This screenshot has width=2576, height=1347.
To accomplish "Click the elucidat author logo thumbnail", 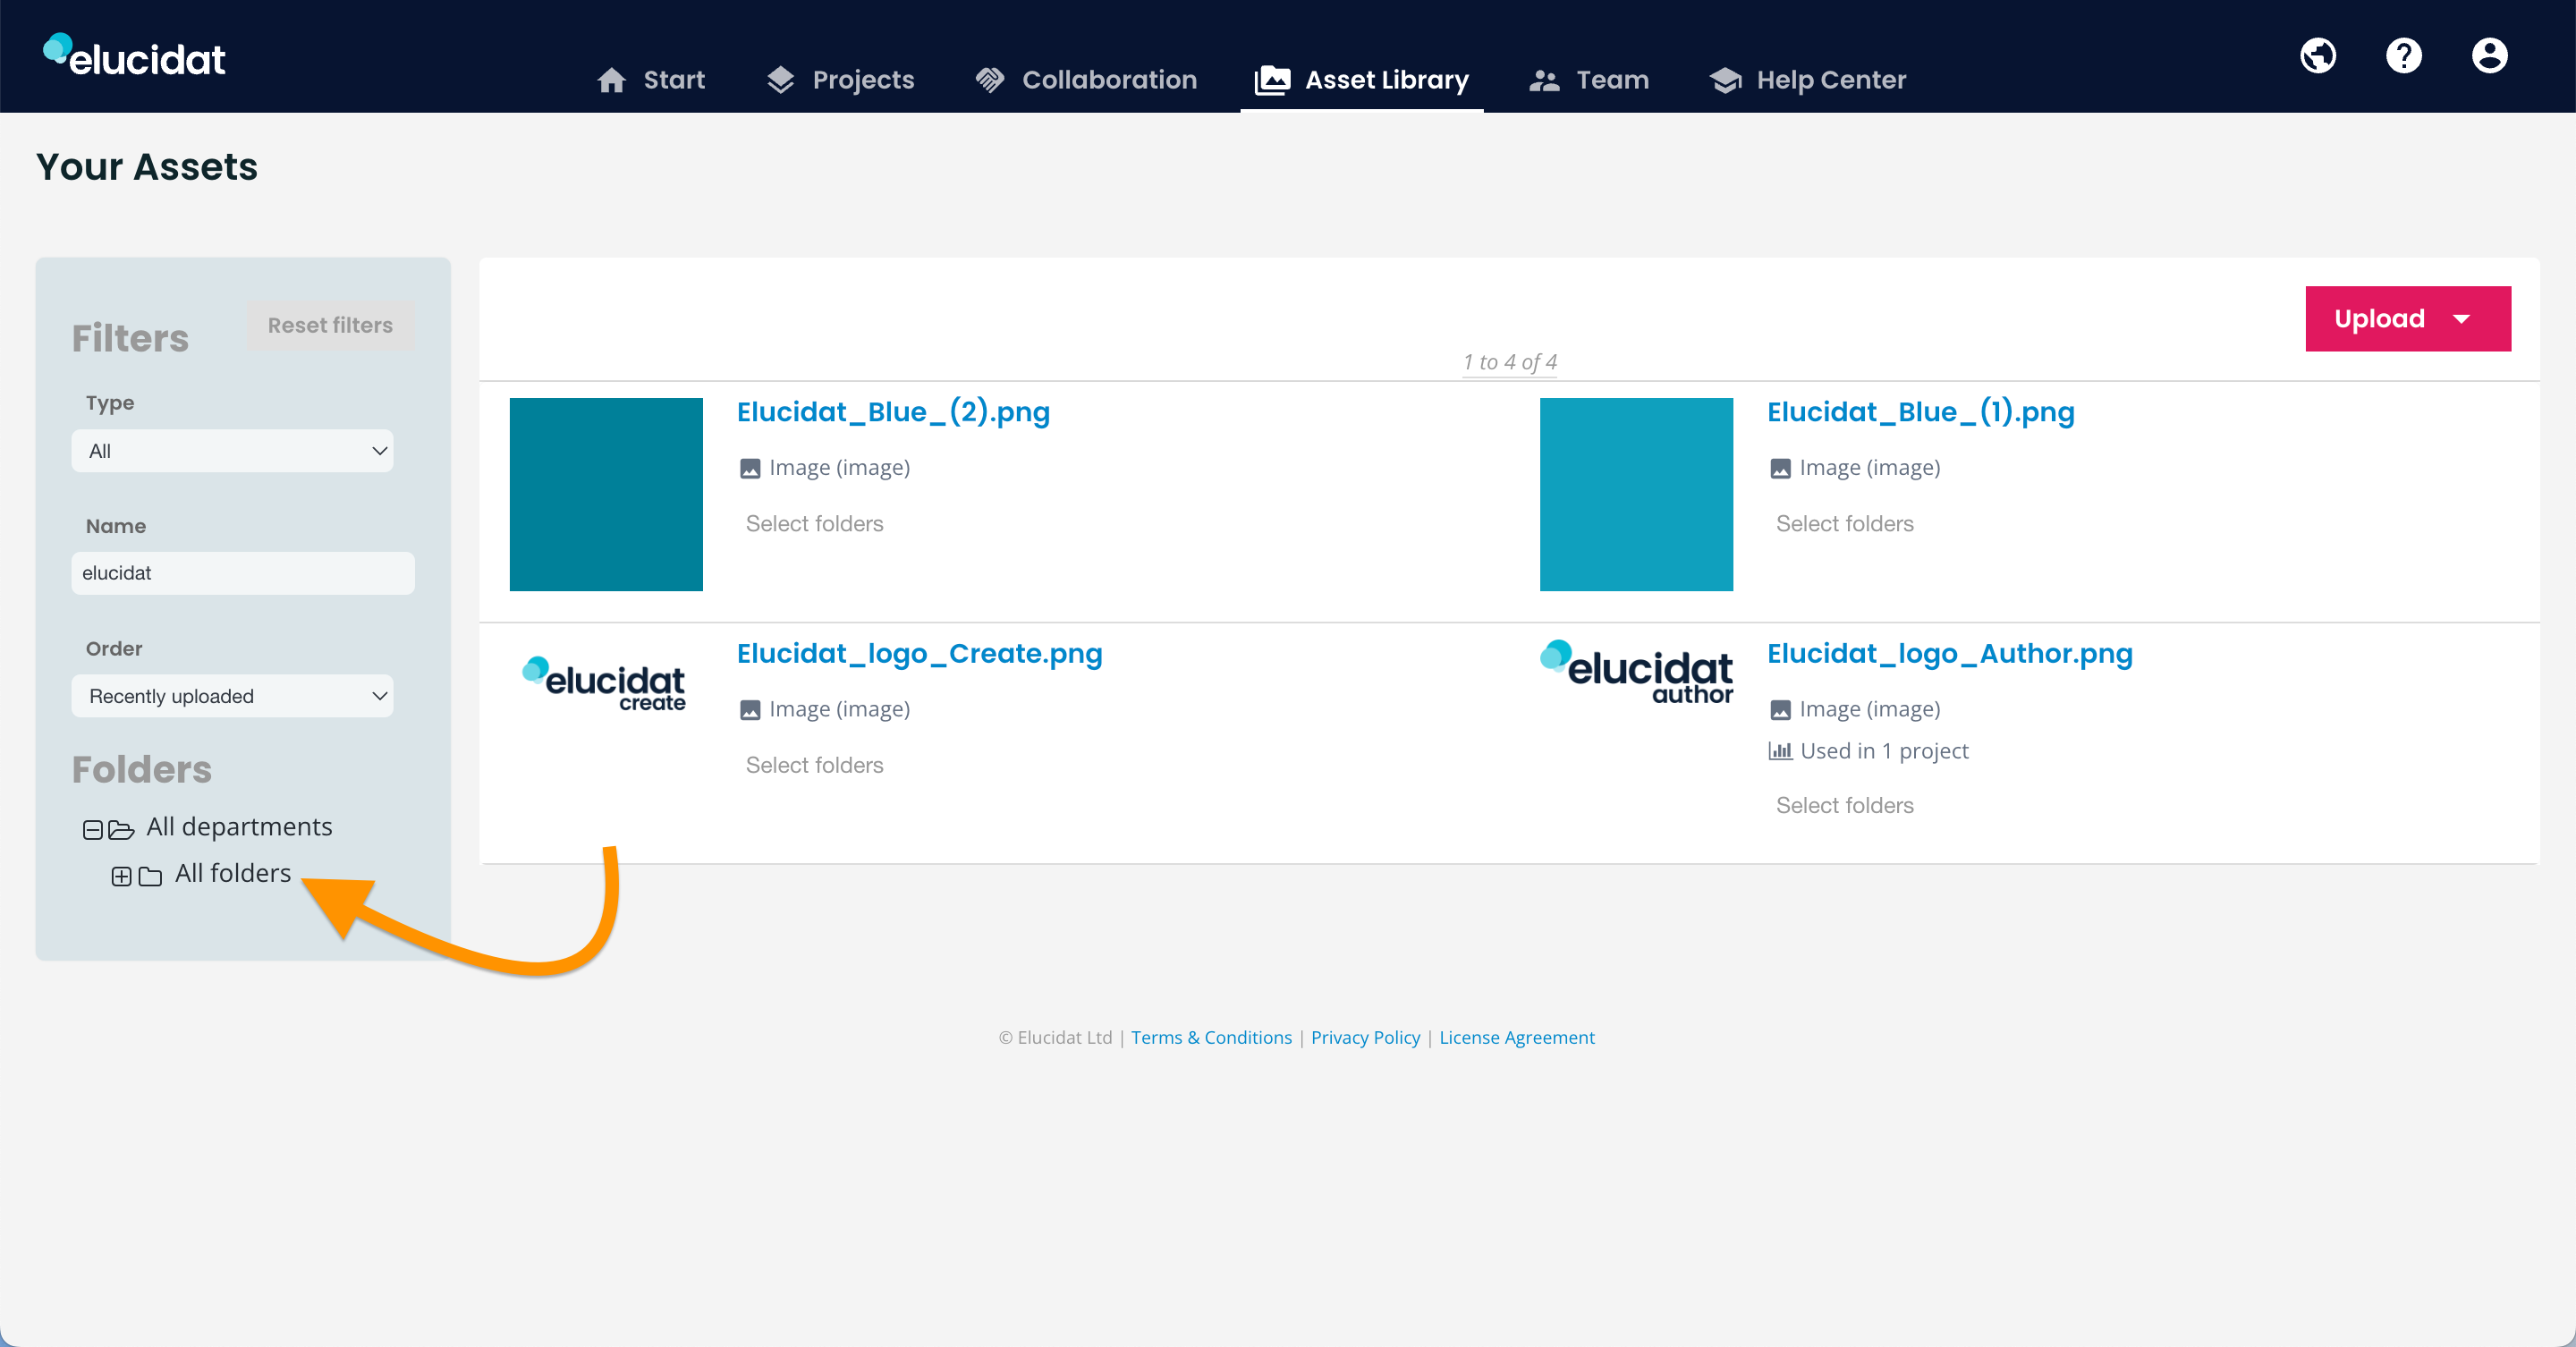I will (x=1636, y=672).
